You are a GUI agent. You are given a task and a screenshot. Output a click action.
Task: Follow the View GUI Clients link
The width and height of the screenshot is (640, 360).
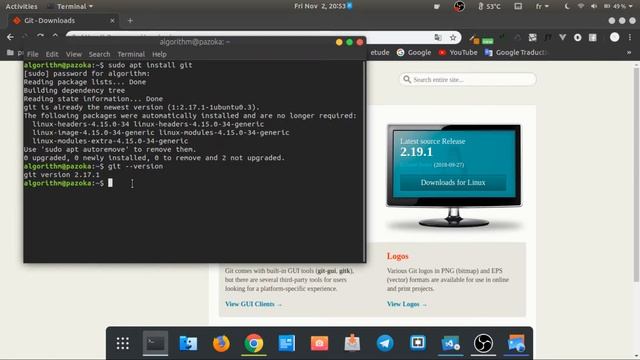253,304
